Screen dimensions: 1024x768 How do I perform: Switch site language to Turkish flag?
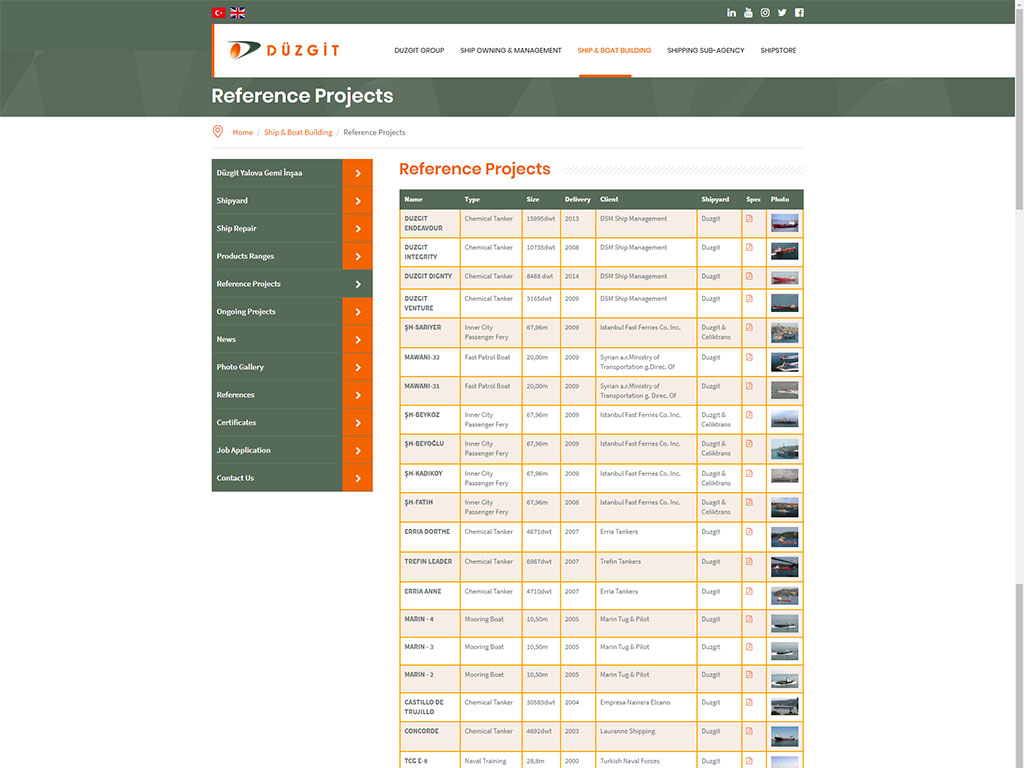point(219,12)
